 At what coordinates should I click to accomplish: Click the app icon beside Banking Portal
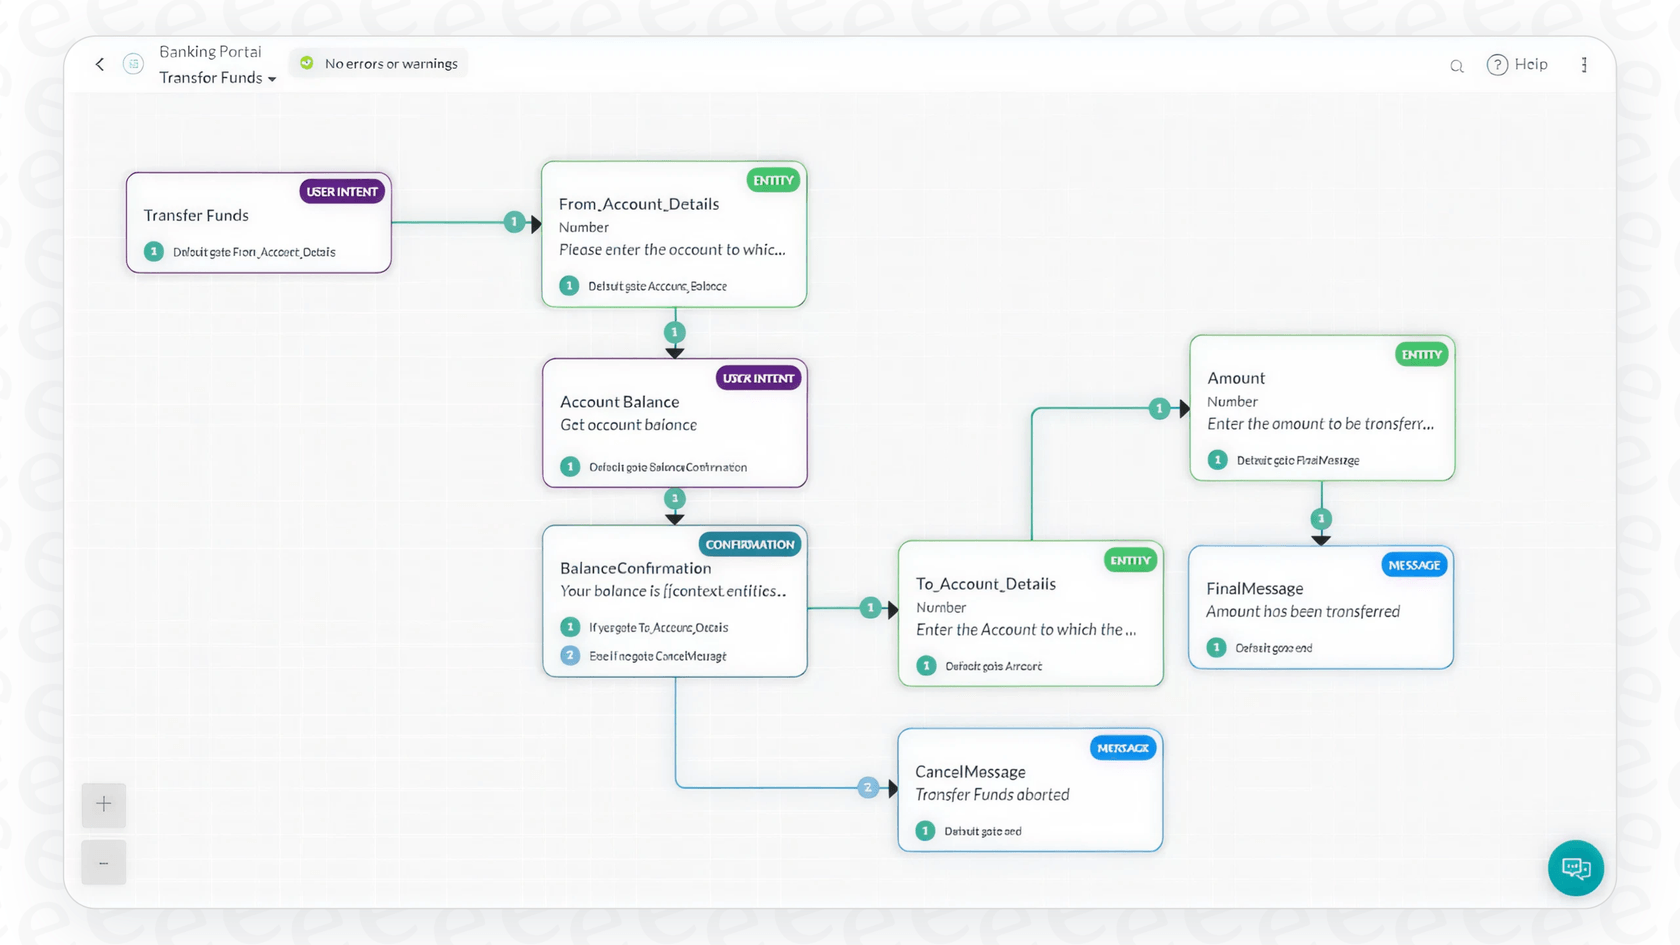[x=133, y=63]
